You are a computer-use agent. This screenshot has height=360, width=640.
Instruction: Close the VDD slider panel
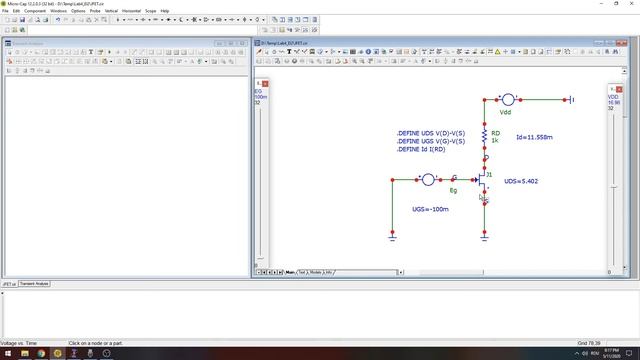tap(619, 89)
